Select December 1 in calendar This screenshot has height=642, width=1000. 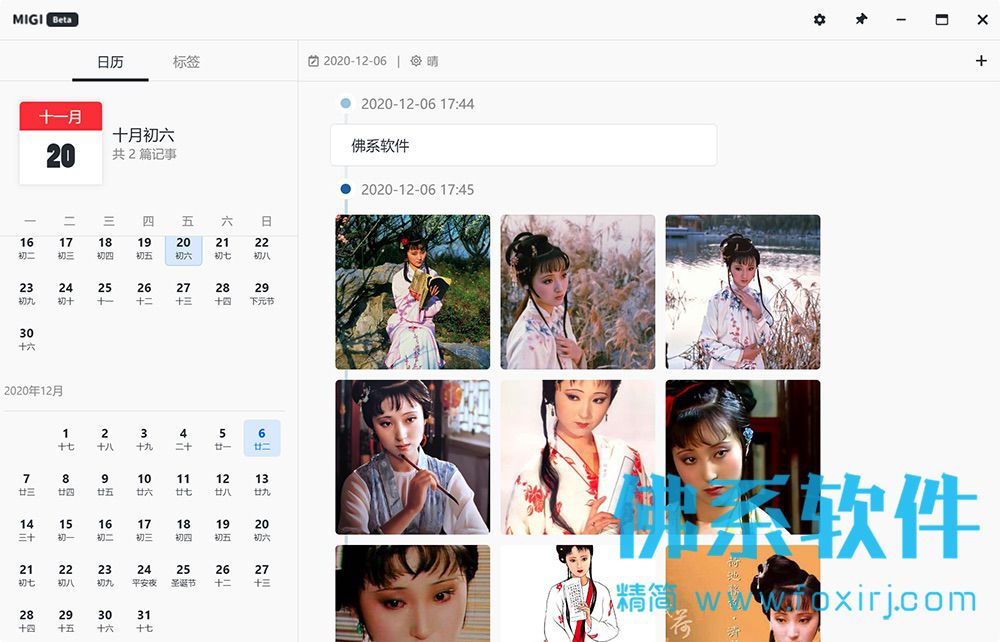point(66,439)
